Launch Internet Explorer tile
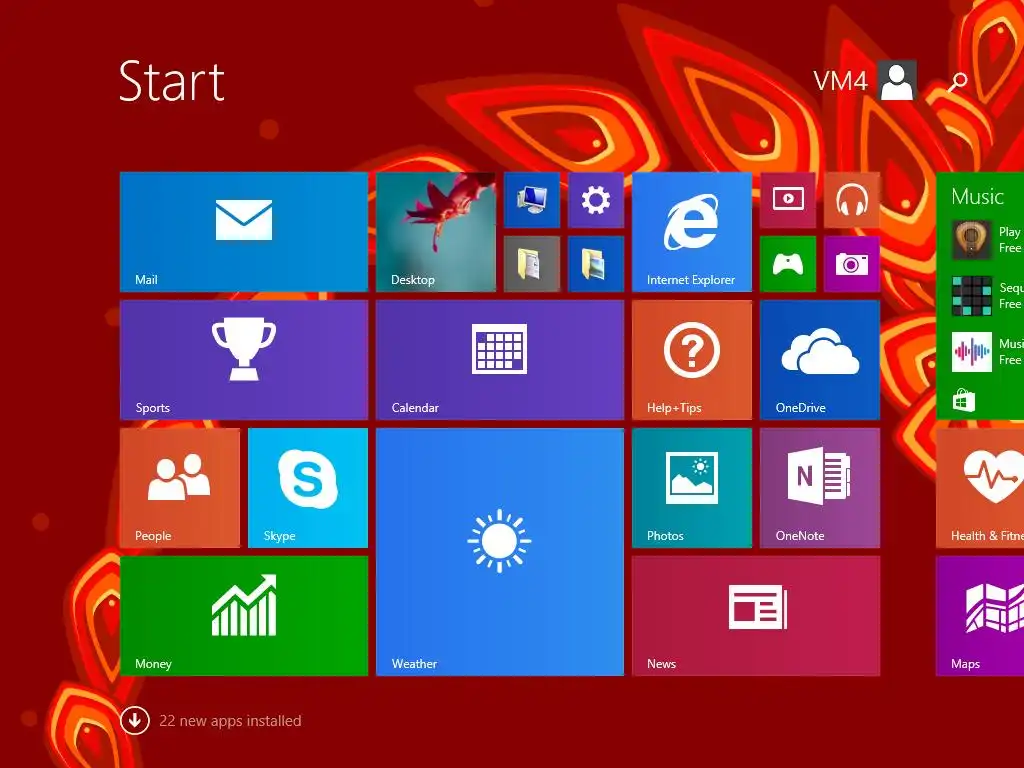The height and width of the screenshot is (768, 1024). coord(692,232)
